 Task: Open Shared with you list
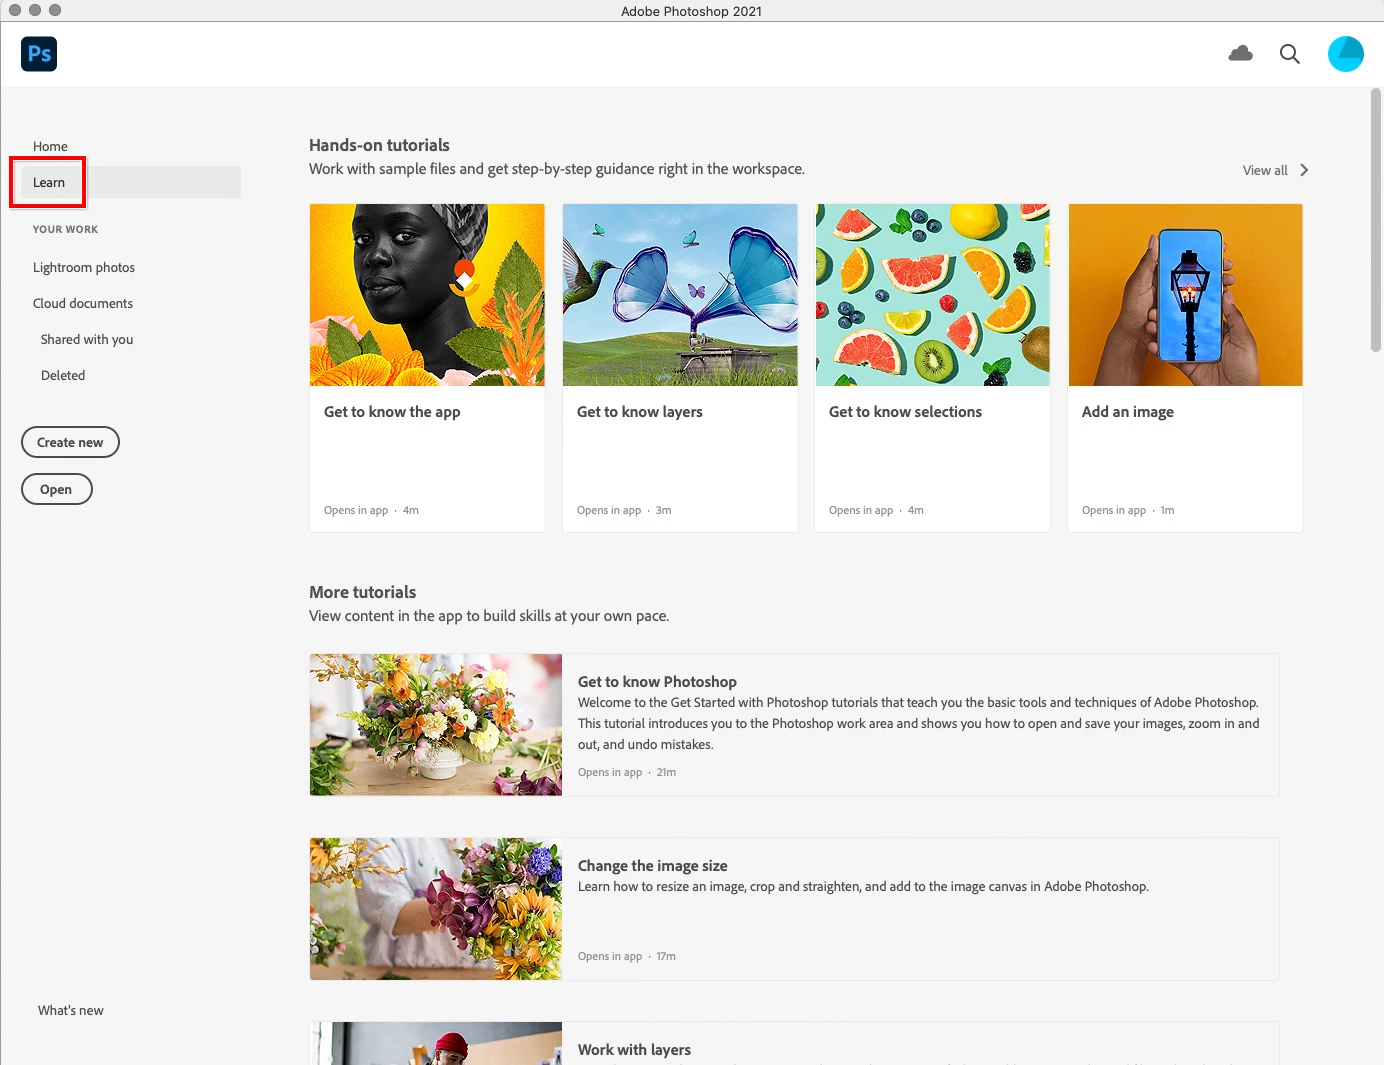tap(87, 339)
